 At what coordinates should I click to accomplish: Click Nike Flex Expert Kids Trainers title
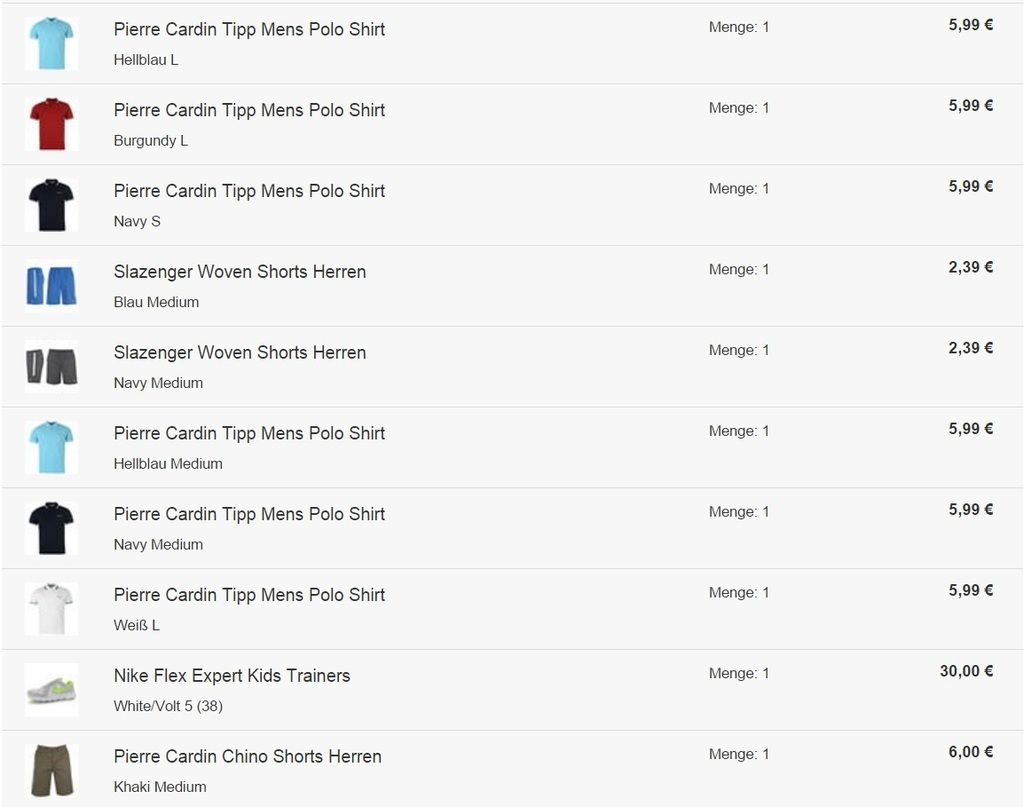[232, 676]
